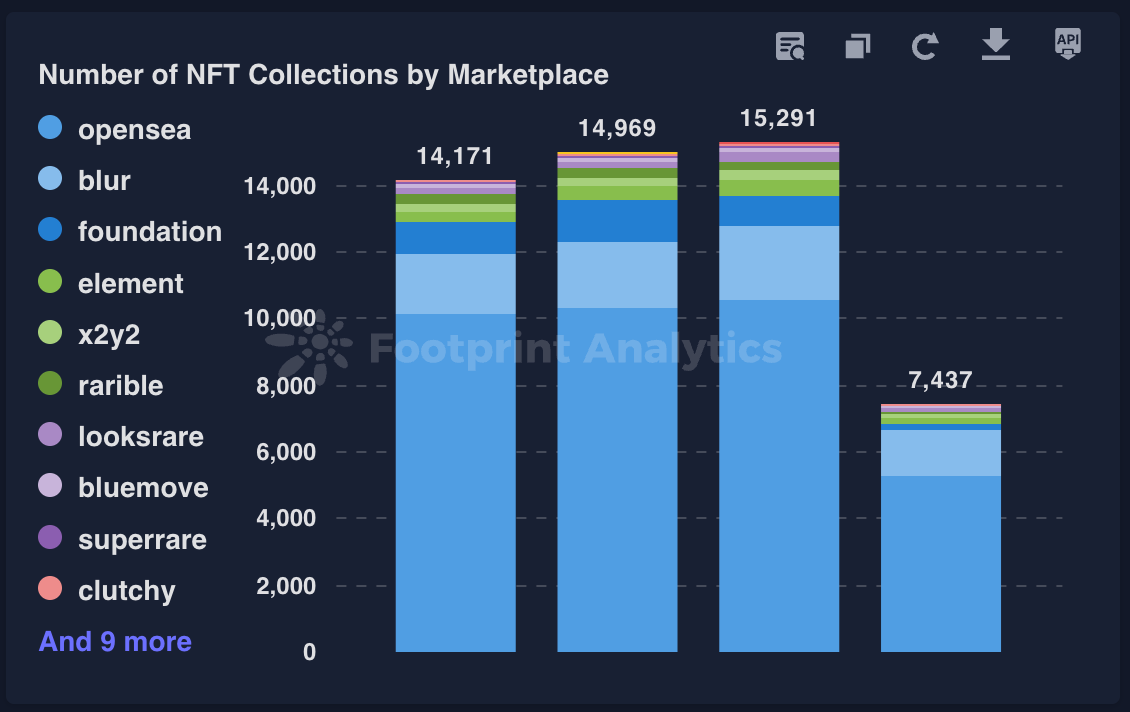1130x712 pixels.
Task: Click the 14,000 y-axis label
Action: pyautogui.click(x=280, y=186)
